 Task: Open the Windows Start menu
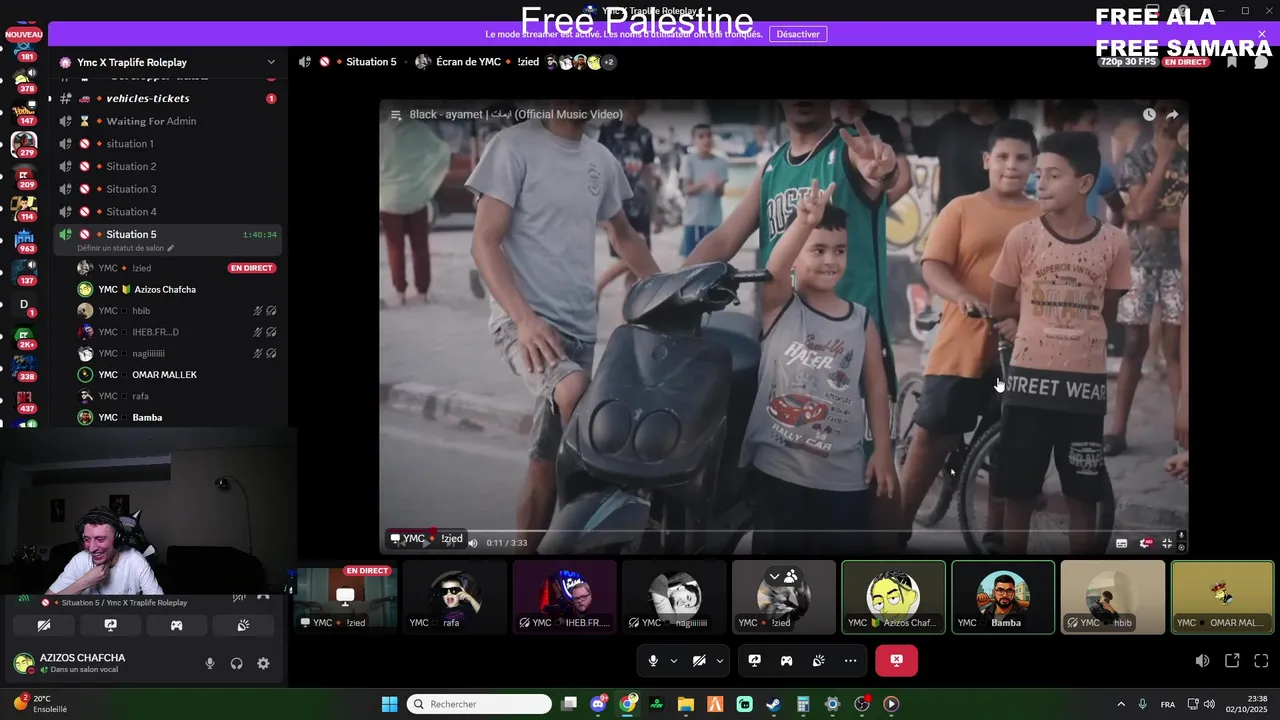[389, 704]
